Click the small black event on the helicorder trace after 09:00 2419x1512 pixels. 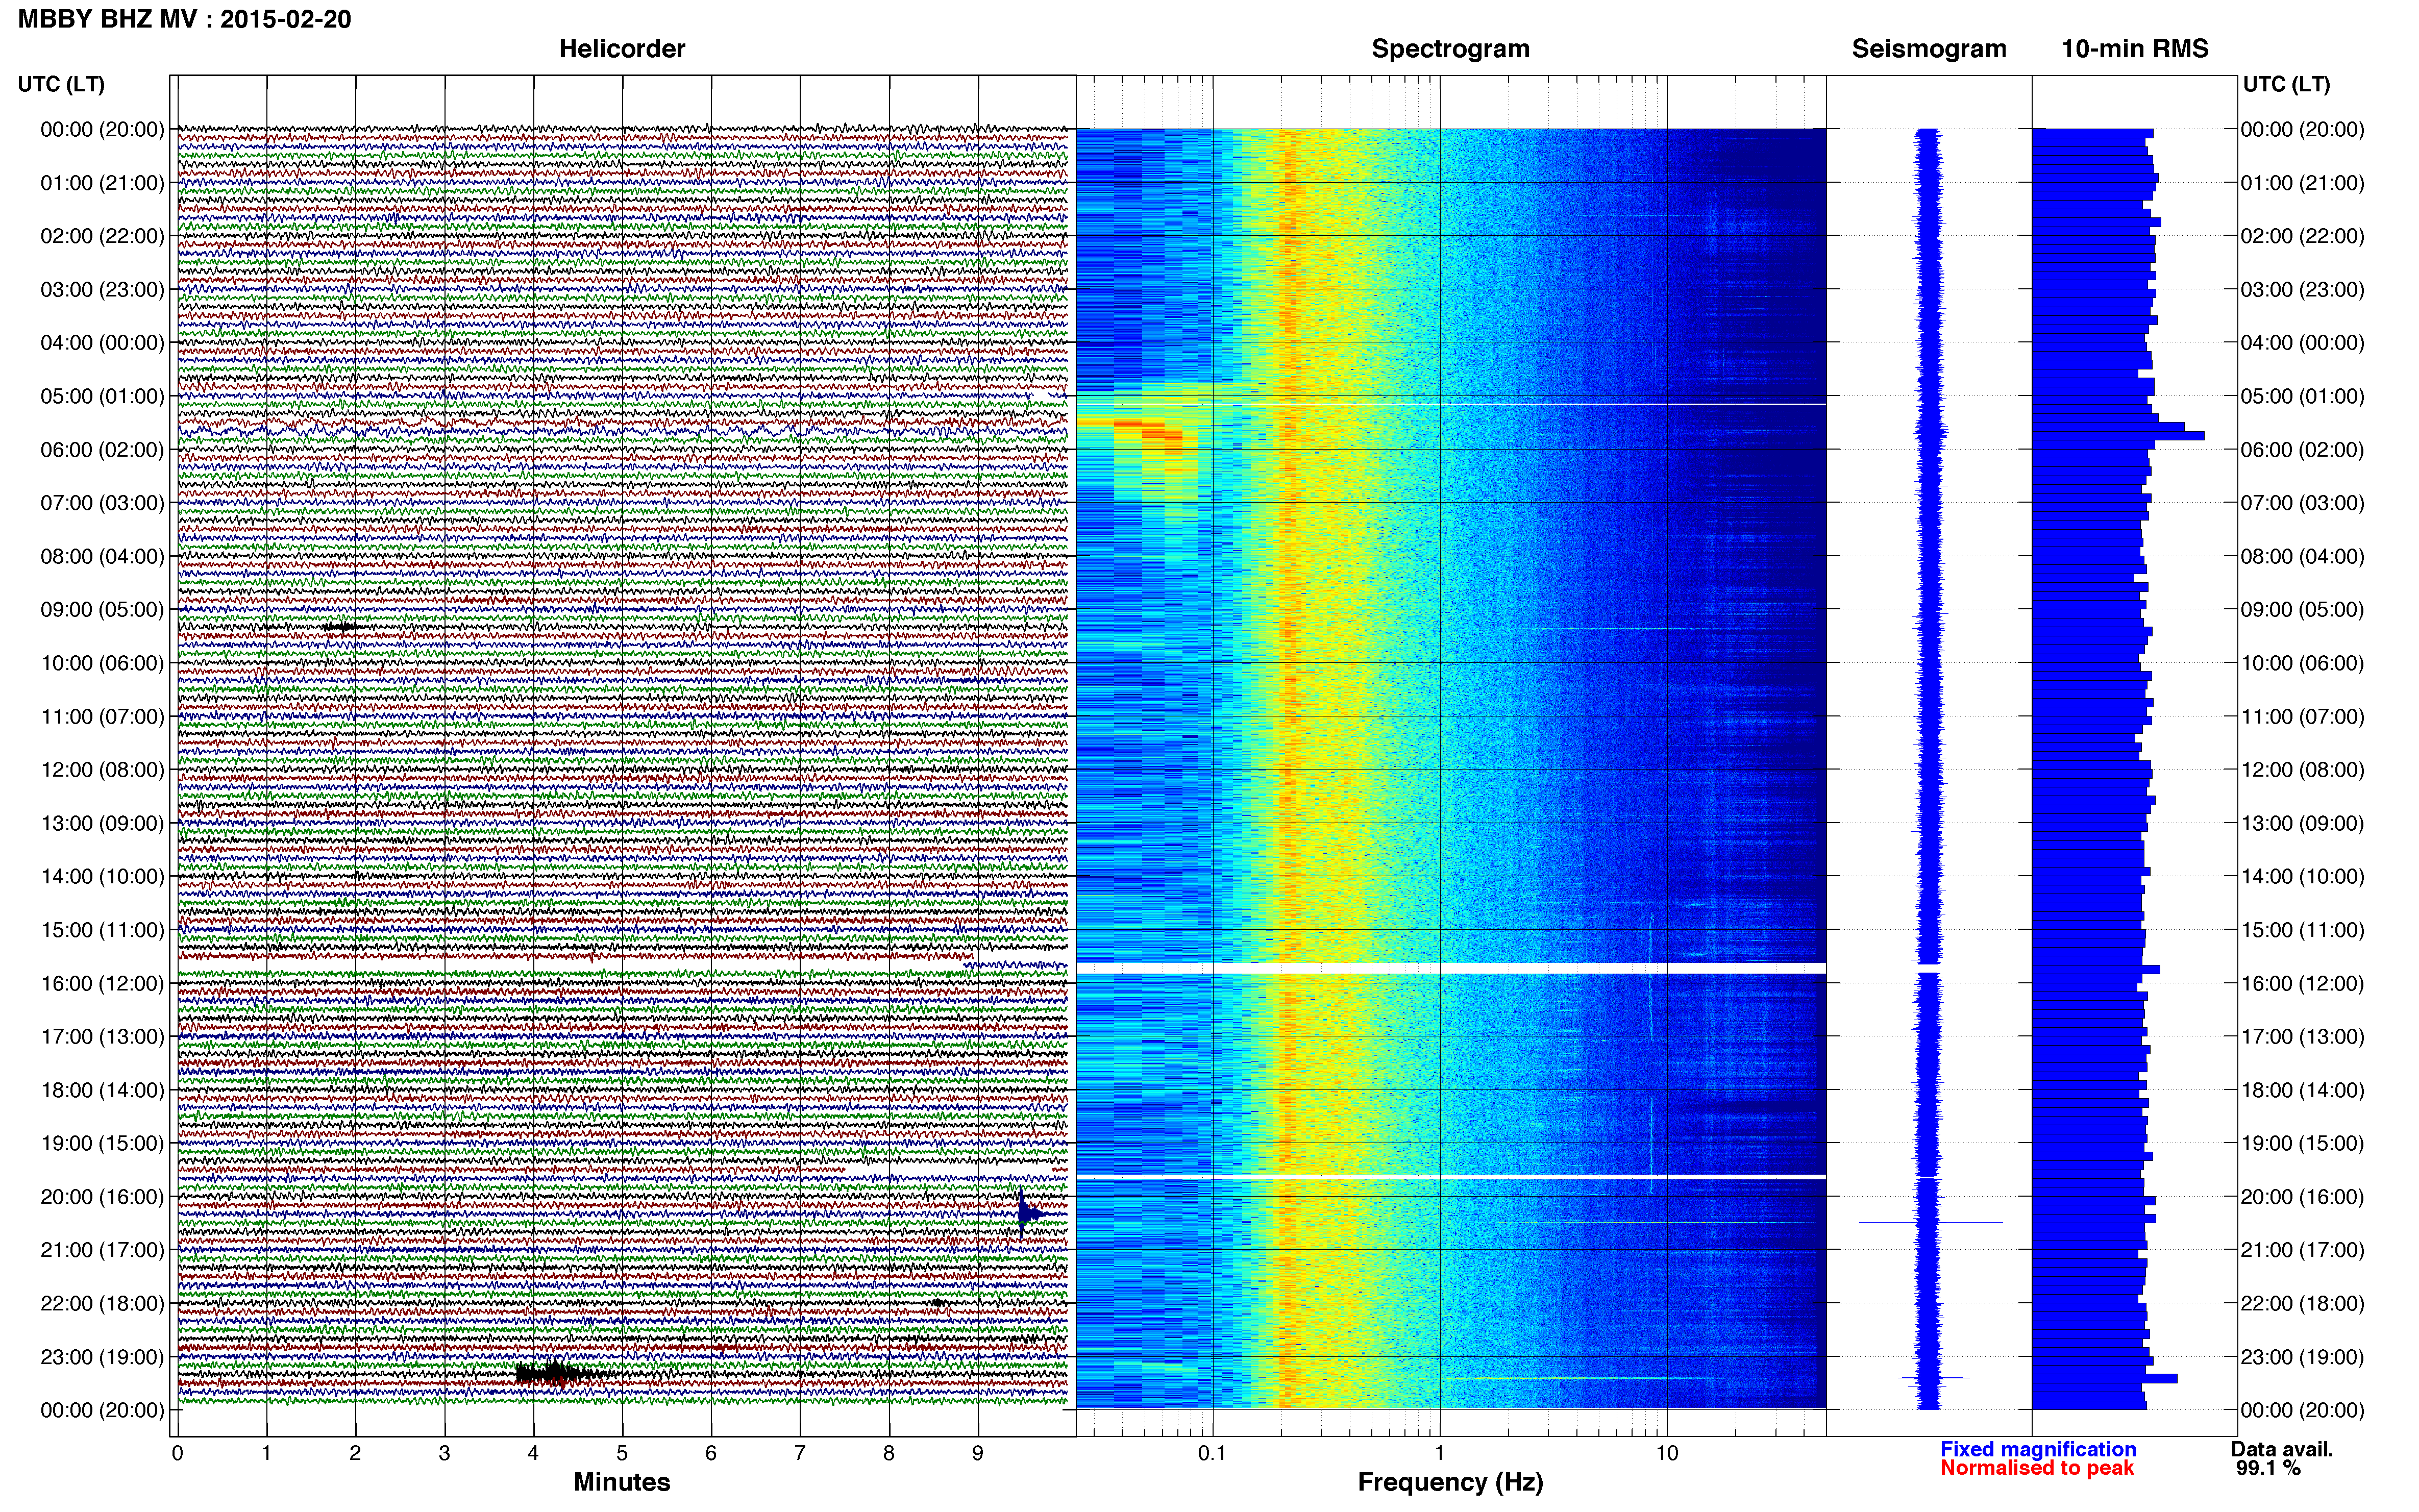(343, 627)
